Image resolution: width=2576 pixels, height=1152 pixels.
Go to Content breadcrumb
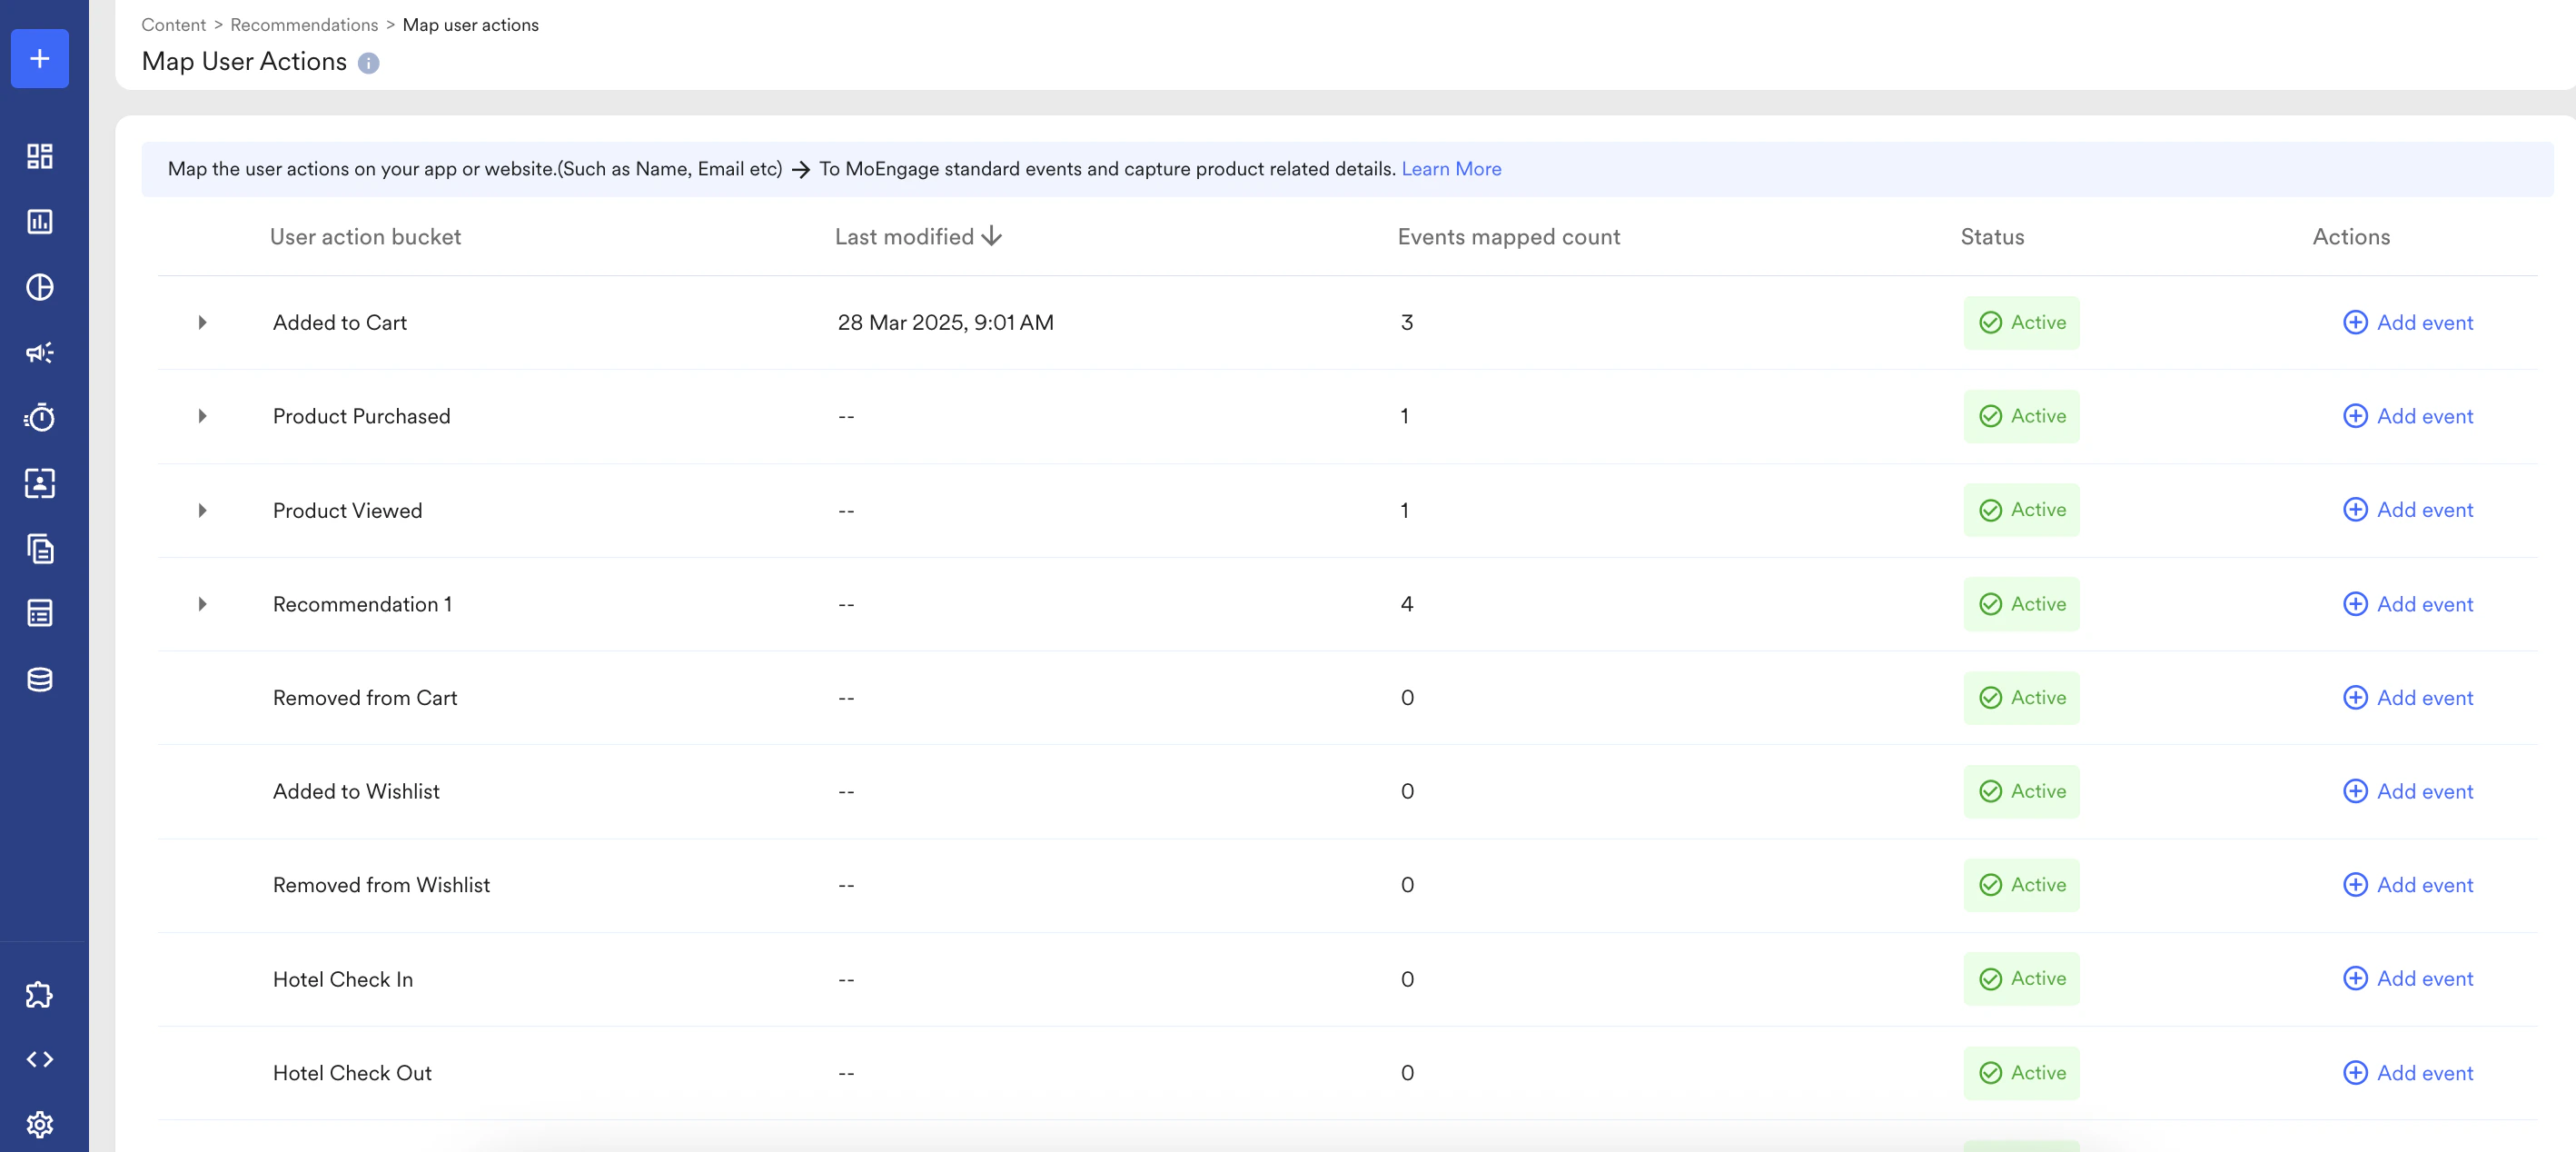[173, 25]
